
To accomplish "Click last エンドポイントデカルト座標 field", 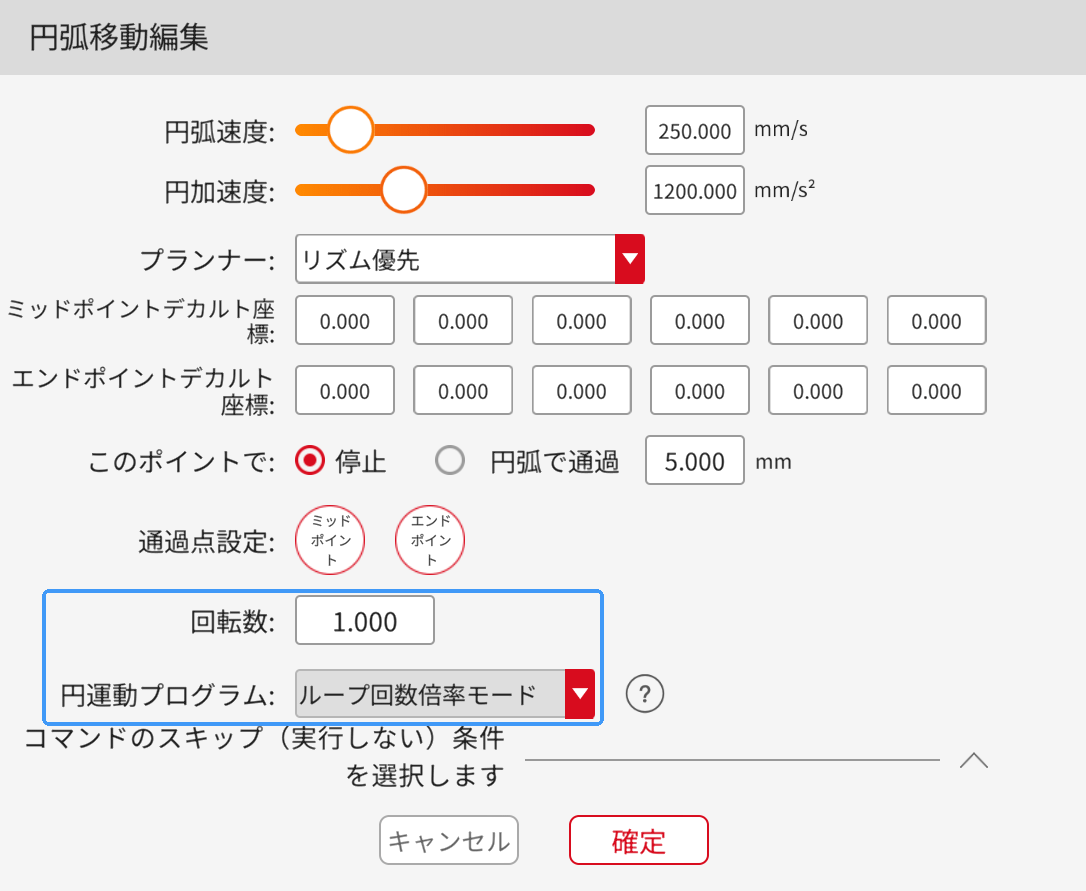I will 937,391.
